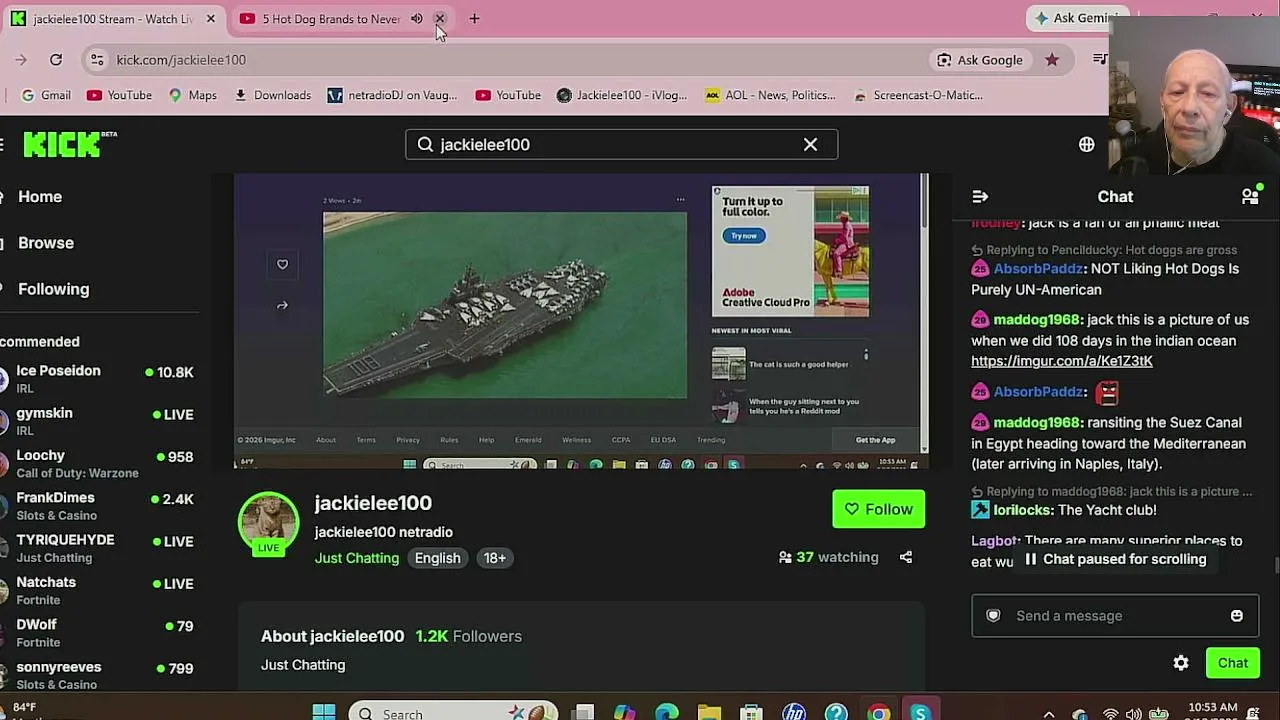The width and height of the screenshot is (1280, 720).
Task: Expand the system tray hidden icons chevron
Action: pos(1049,714)
